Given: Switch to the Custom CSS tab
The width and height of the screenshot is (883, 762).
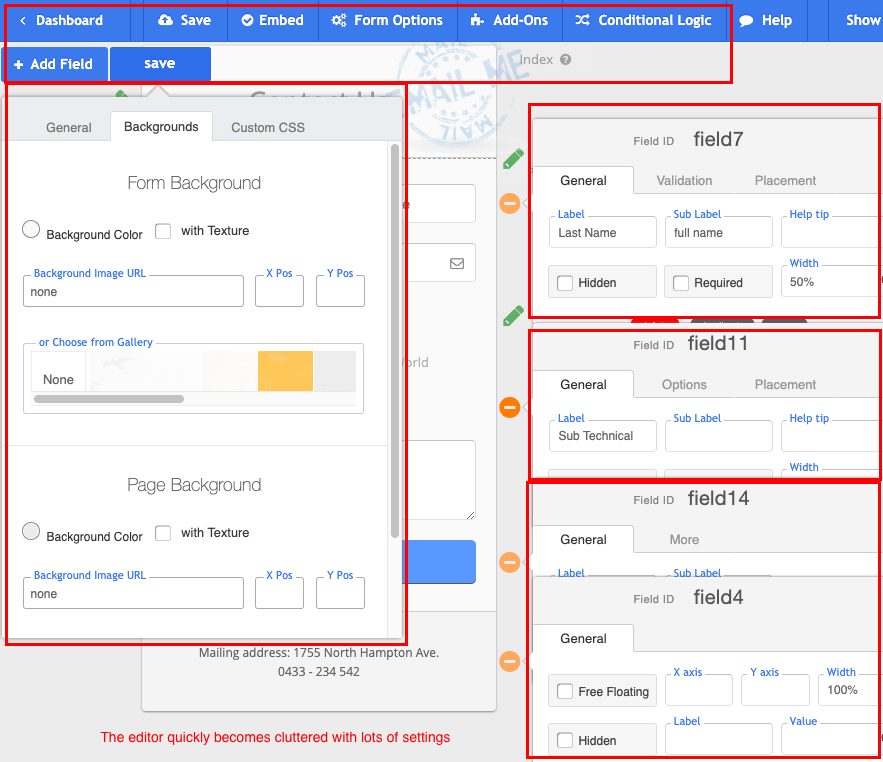Looking at the screenshot, I should click(267, 127).
